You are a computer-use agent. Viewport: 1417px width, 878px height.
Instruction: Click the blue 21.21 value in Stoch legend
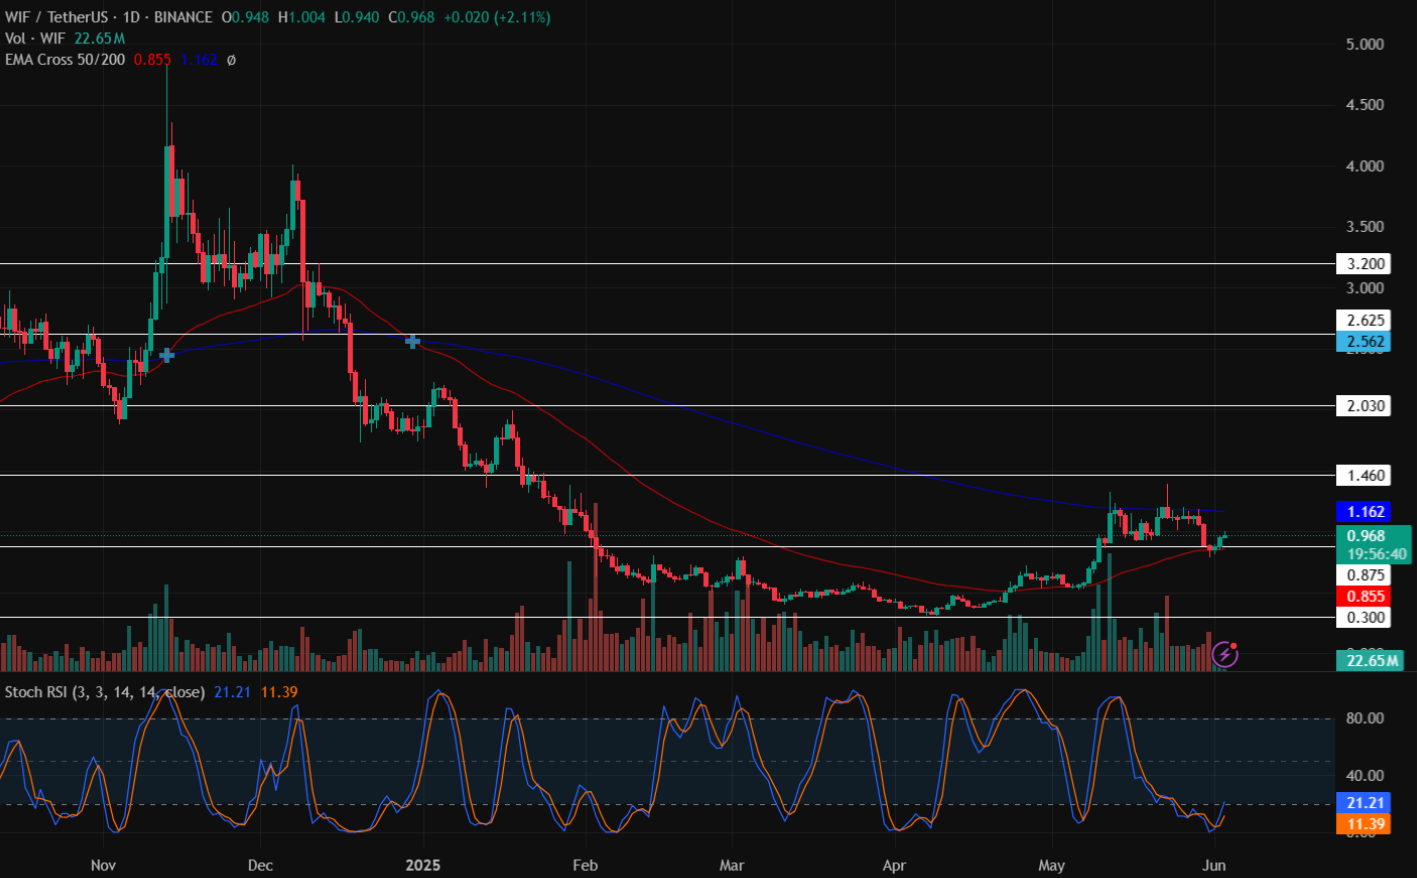[x=232, y=692]
